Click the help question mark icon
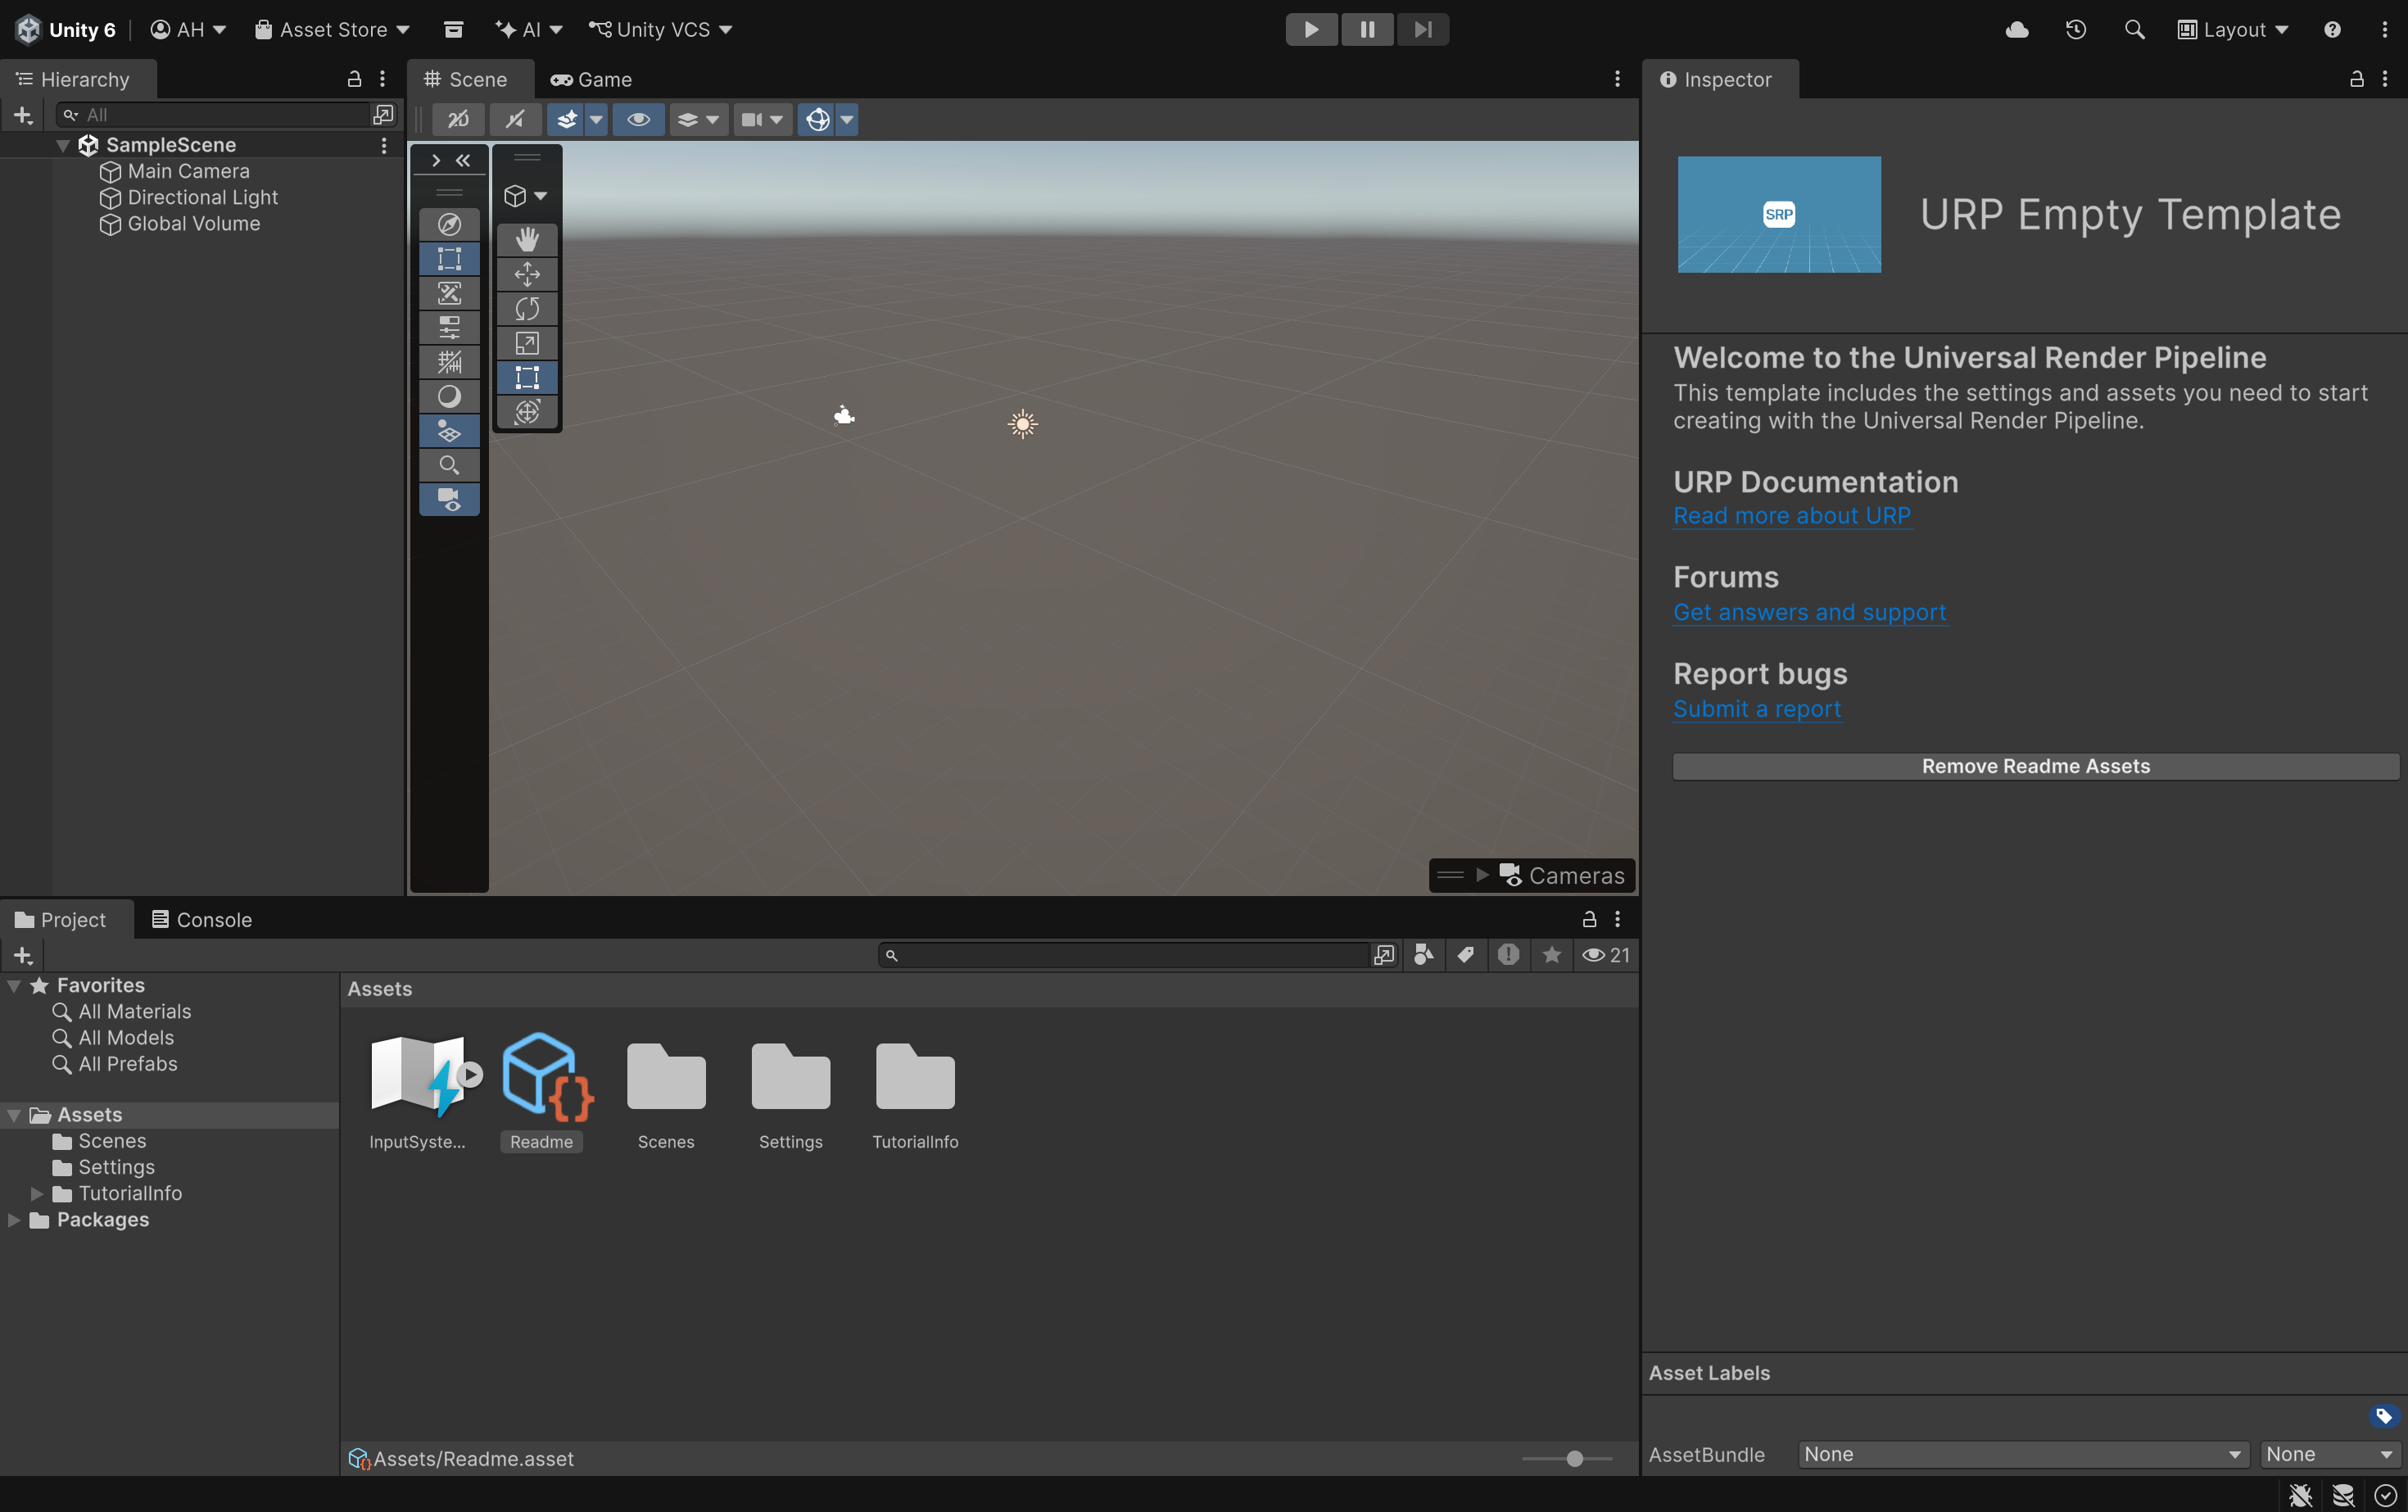2408x1512 pixels. click(x=2332, y=30)
